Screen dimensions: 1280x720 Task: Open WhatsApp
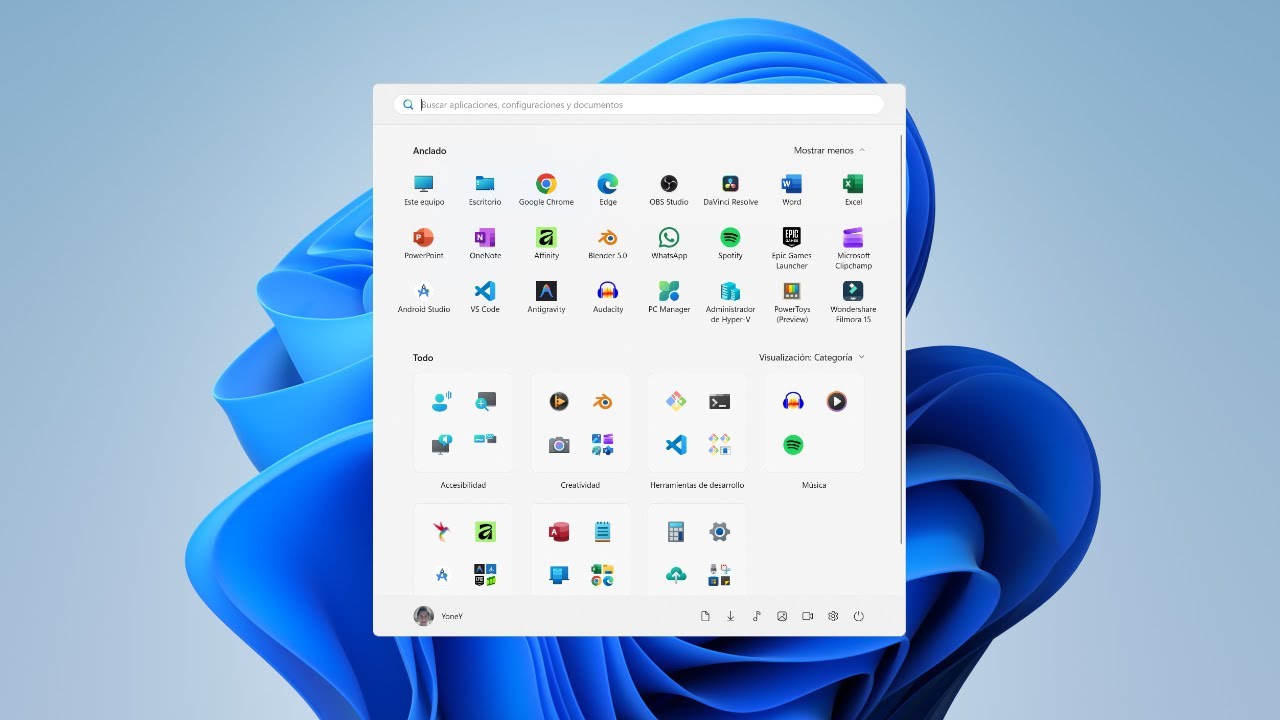[x=669, y=243]
